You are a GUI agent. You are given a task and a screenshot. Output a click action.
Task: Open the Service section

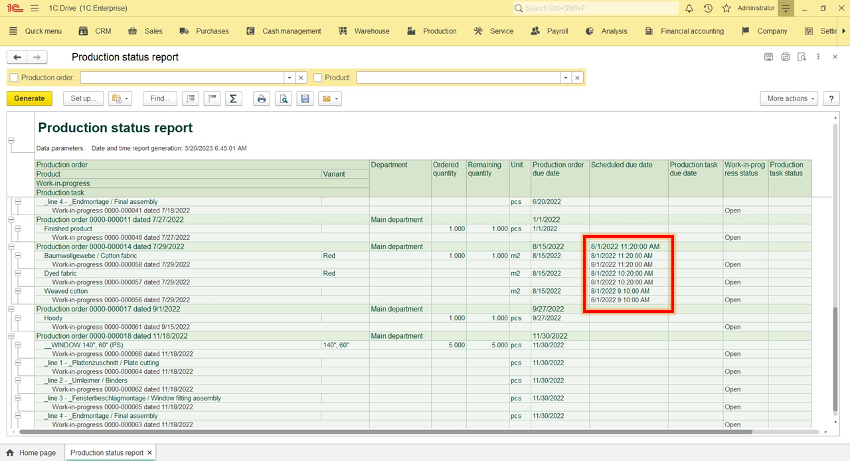(x=493, y=31)
